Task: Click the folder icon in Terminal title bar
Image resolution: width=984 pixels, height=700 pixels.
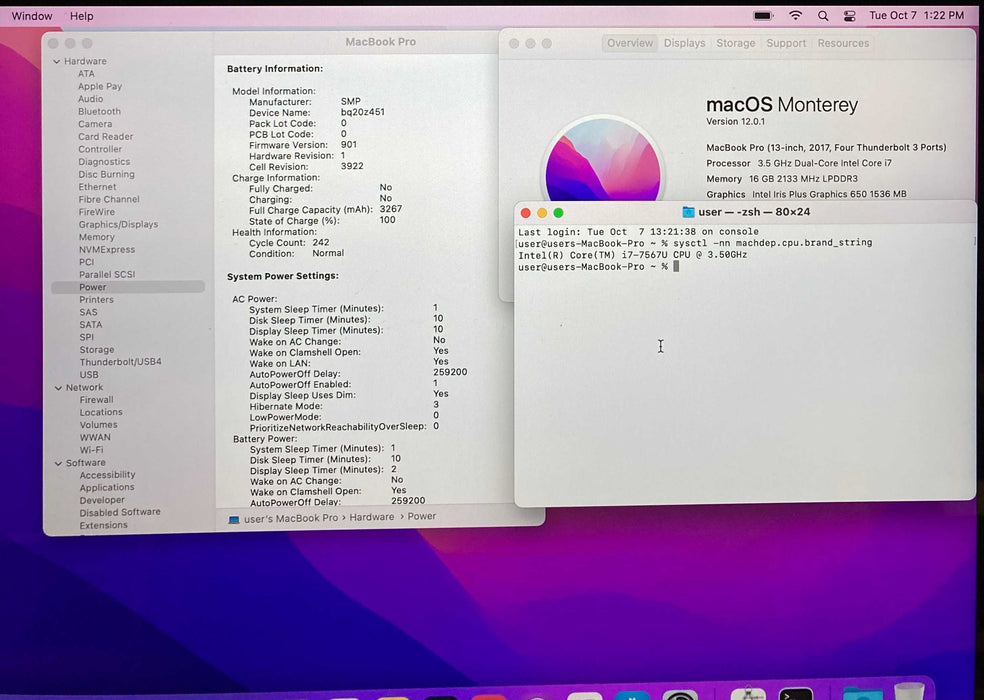Action: 688,212
